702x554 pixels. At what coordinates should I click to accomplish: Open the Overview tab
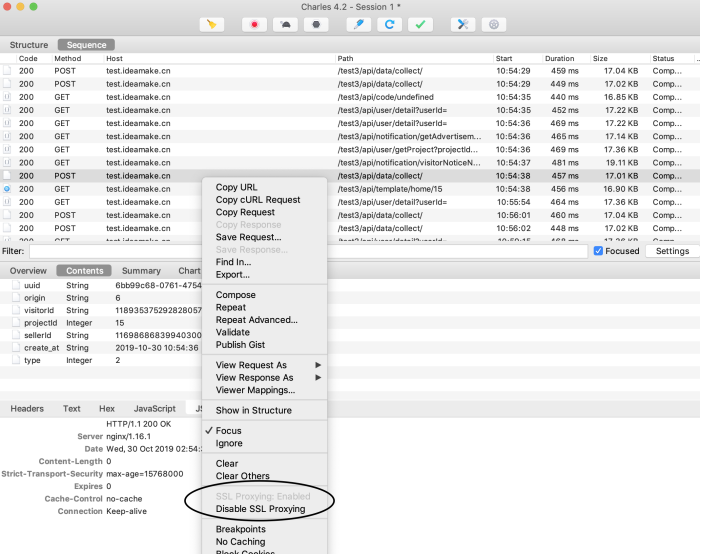point(28,271)
